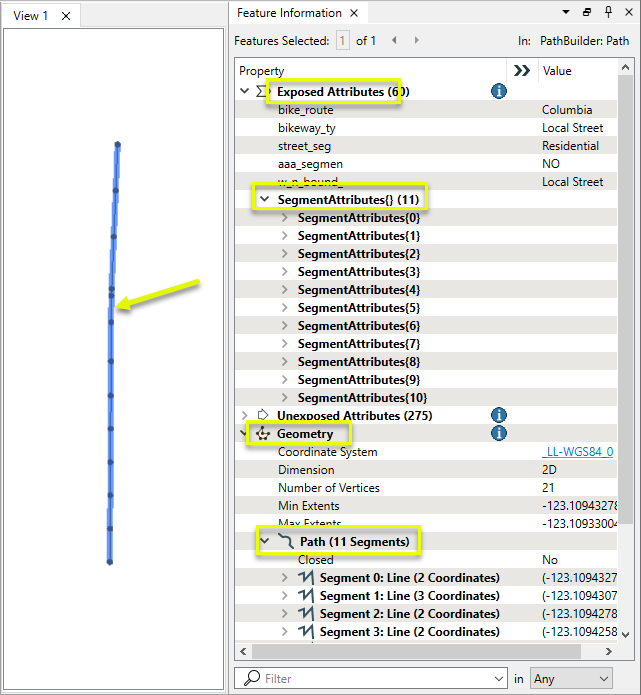Collapse the Path (11 Segments) node
641x695 pixels.
(x=265, y=541)
